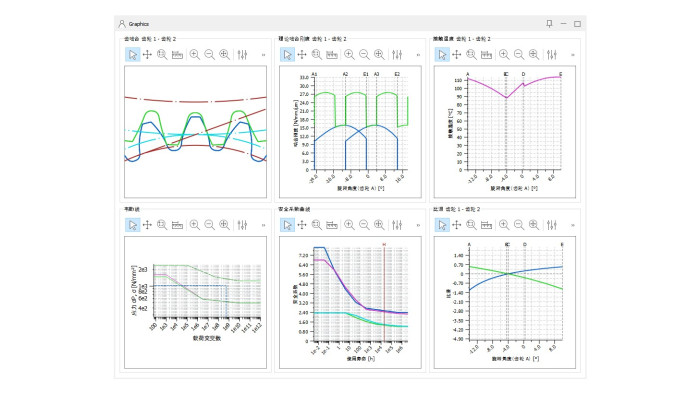Select measure ruler in the safety factor curve panel

coord(332,225)
